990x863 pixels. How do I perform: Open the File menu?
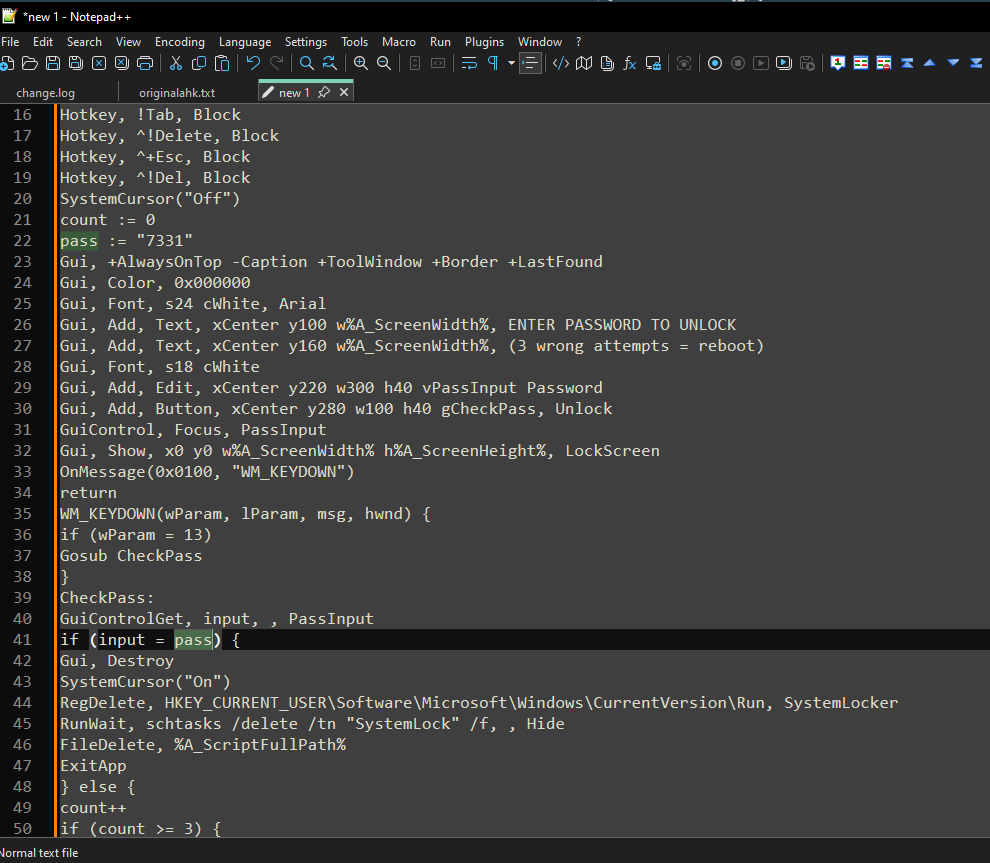10,42
